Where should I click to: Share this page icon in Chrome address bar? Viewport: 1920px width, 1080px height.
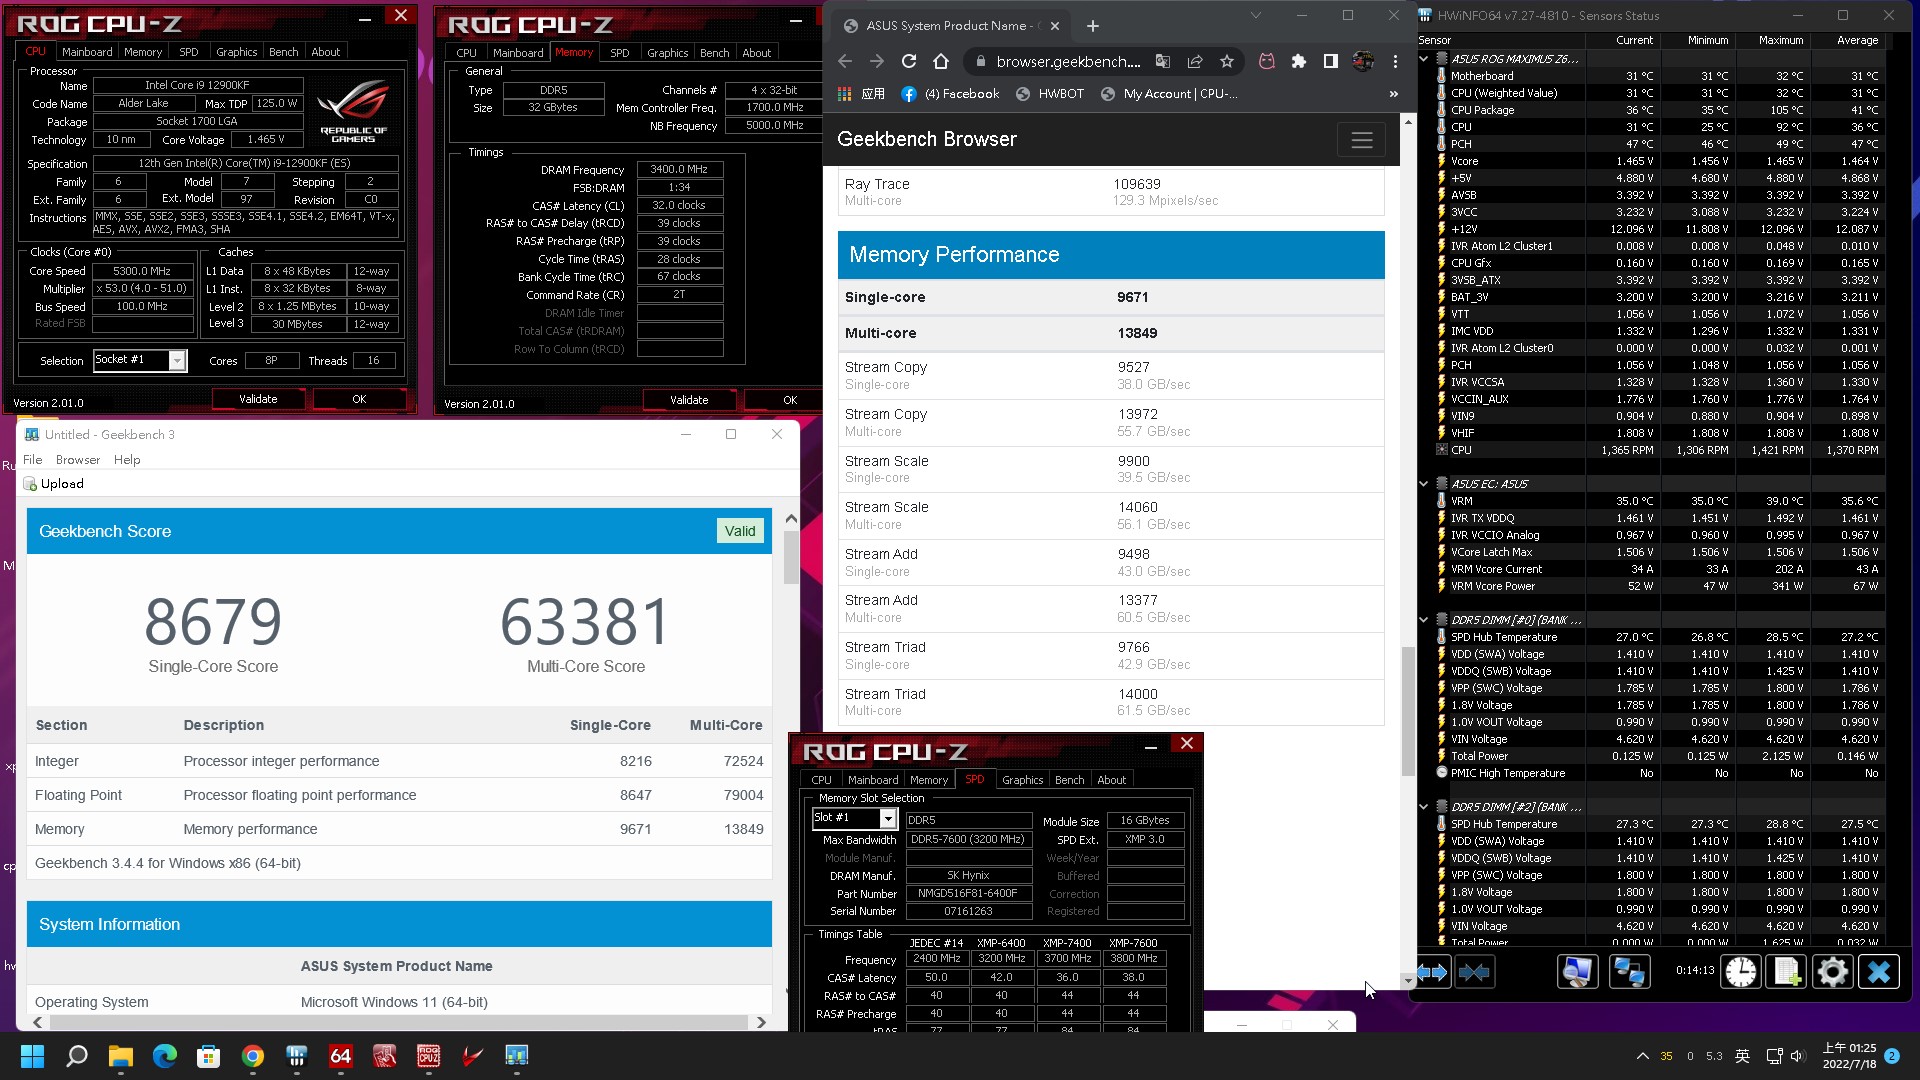coord(1195,62)
